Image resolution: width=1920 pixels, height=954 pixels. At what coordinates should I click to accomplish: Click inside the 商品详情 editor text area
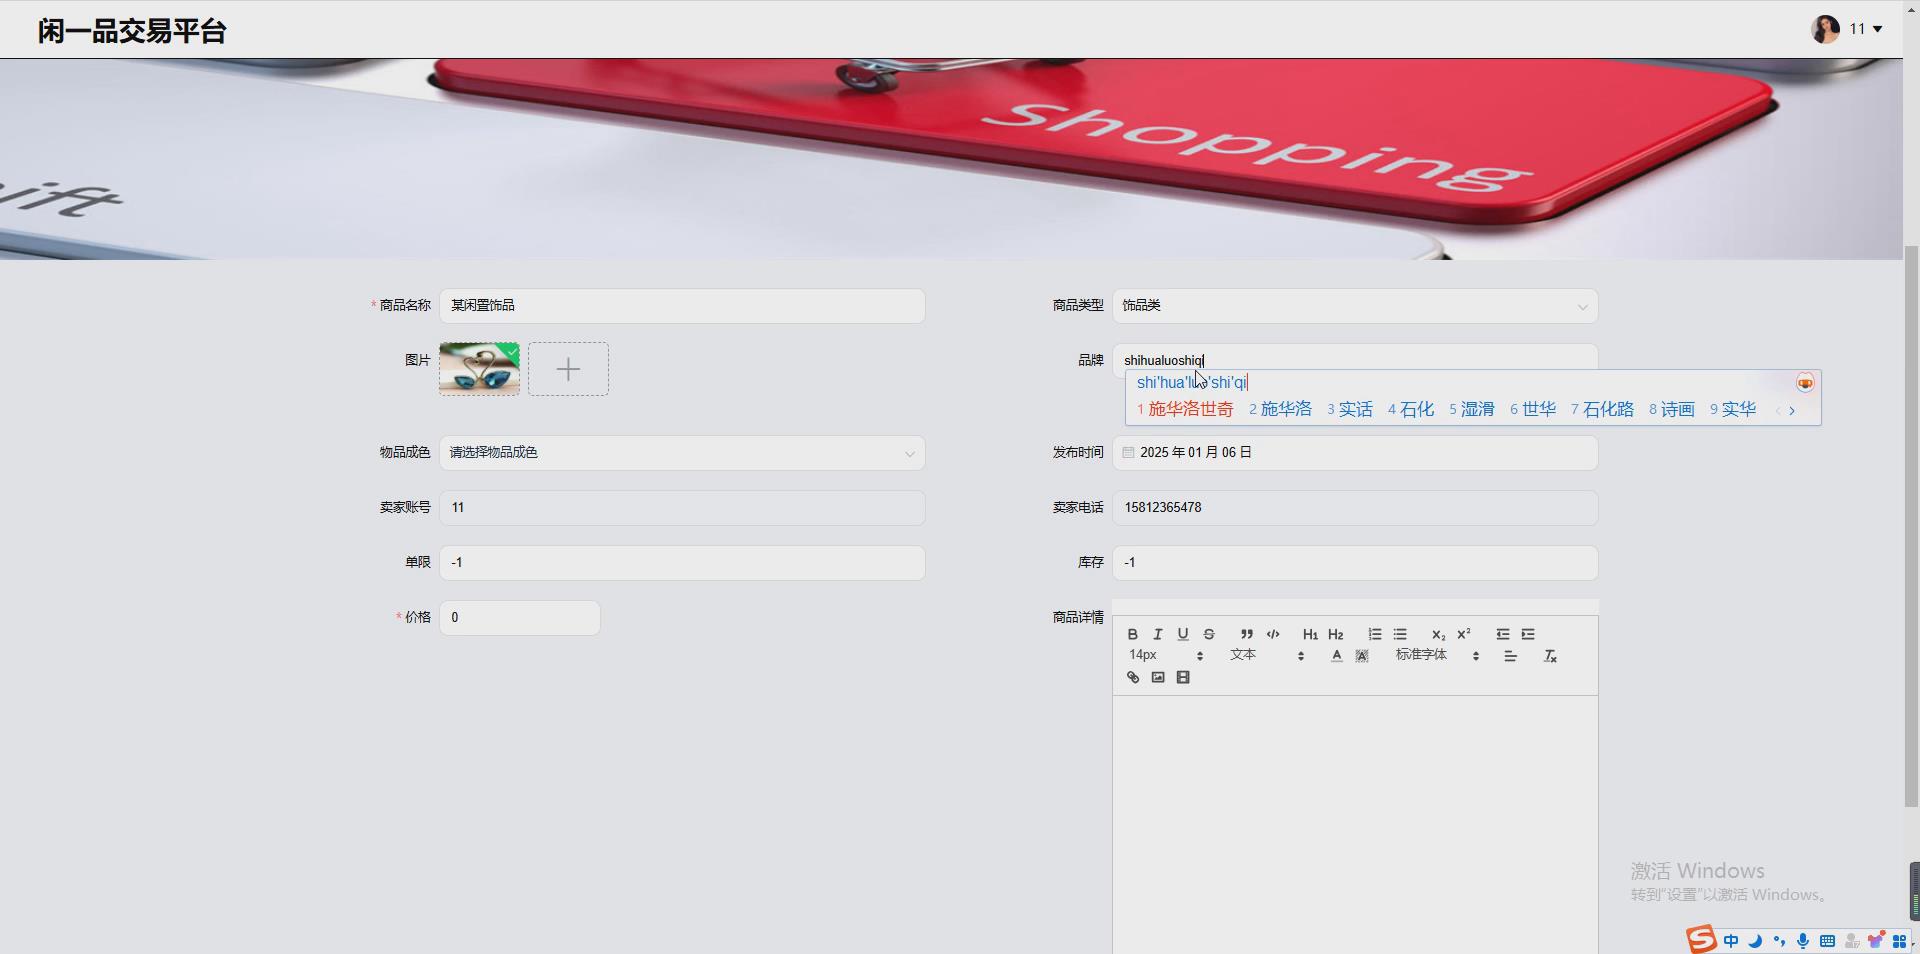pyautogui.click(x=1355, y=825)
